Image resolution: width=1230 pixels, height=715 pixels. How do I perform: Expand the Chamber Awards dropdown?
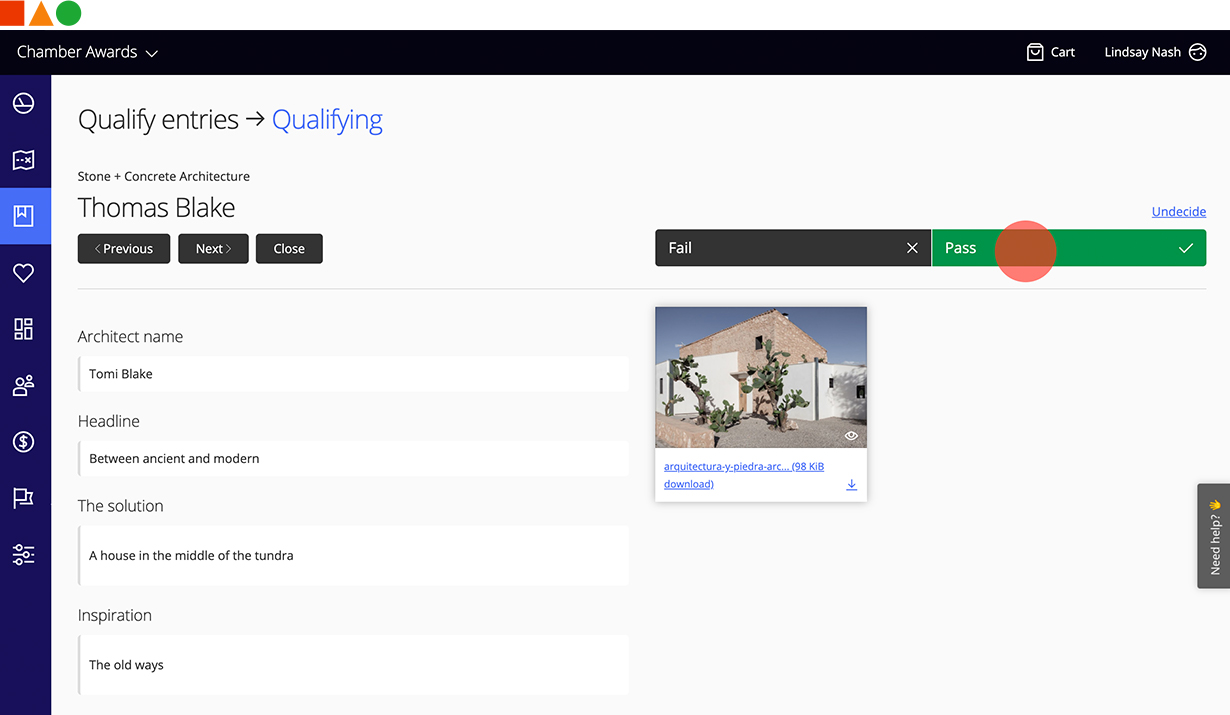coord(87,52)
